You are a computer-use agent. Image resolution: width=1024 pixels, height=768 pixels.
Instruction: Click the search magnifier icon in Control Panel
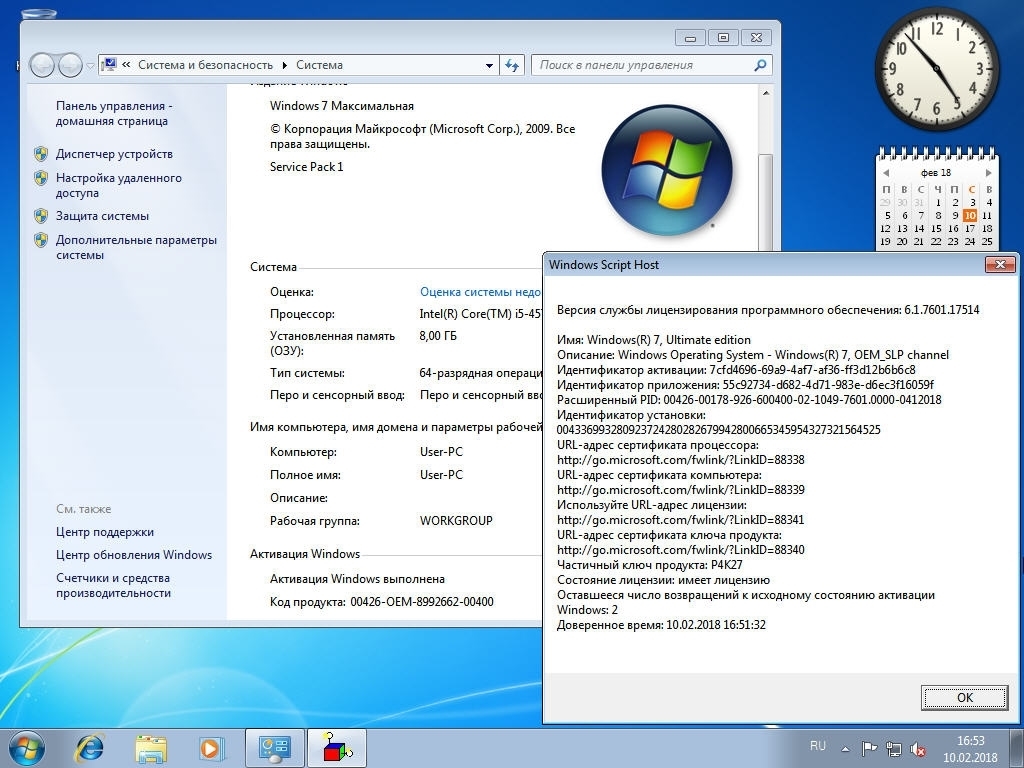tap(761, 65)
